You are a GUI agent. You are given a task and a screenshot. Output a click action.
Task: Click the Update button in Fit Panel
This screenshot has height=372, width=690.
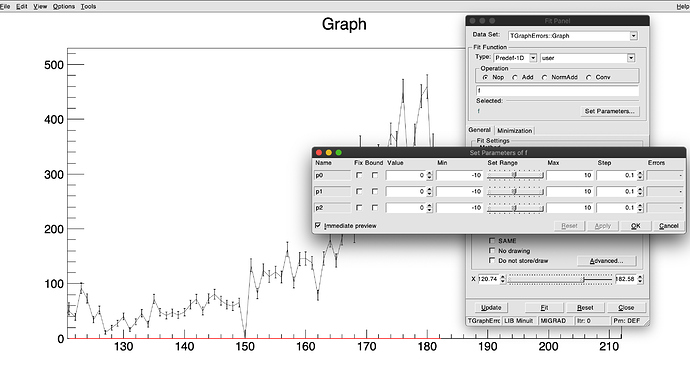click(491, 308)
